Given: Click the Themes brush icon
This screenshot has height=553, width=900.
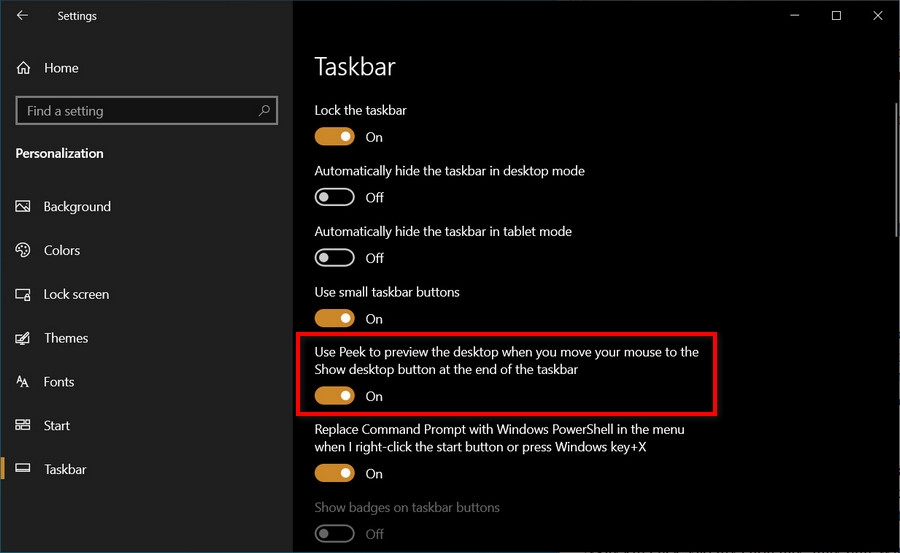Looking at the screenshot, I should 23,338.
